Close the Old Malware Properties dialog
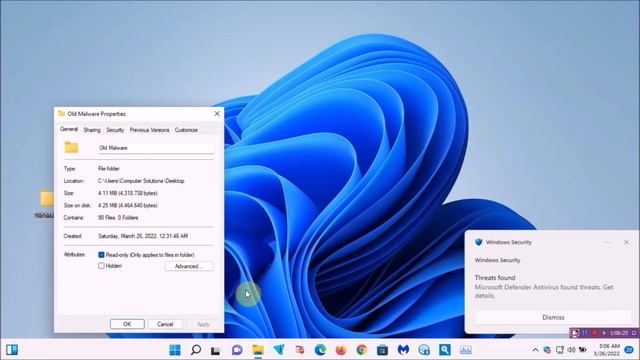640x360 pixels. (x=217, y=113)
